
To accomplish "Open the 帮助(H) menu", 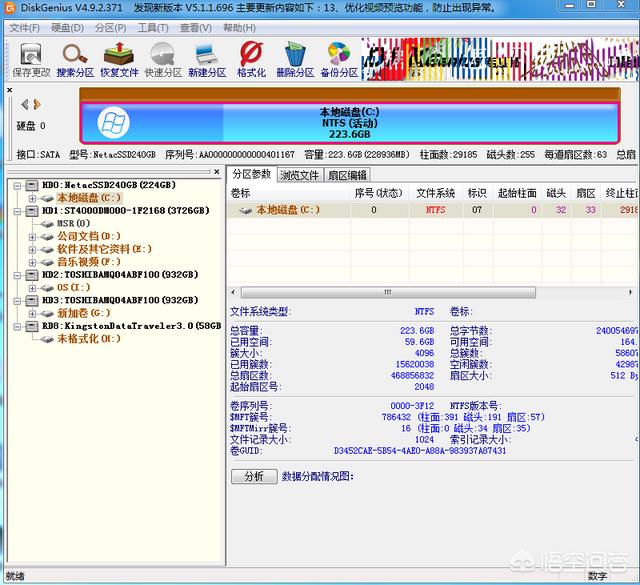I will click(x=239, y=28).
